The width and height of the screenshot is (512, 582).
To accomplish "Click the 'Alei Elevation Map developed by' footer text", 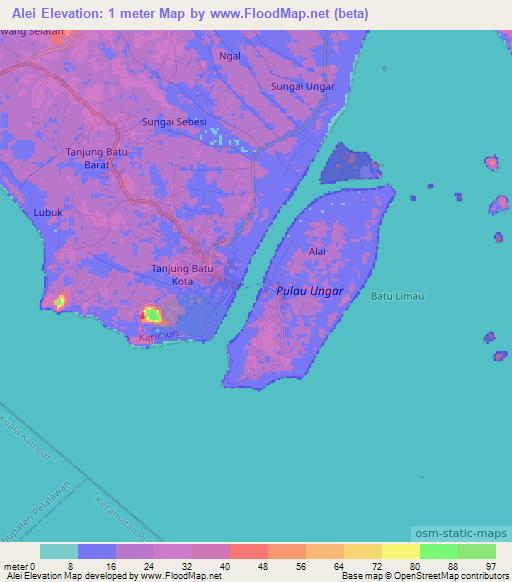I will point(72,576).
